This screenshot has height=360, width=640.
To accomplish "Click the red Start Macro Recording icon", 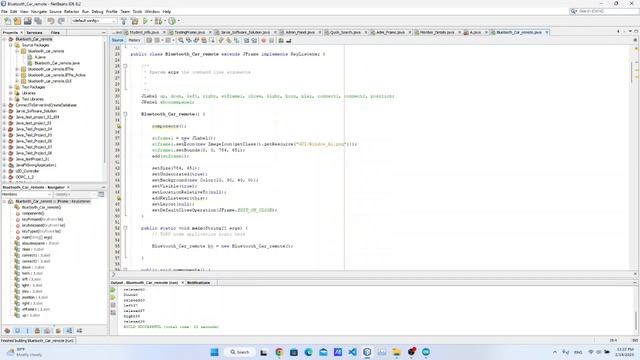I will (x=264, y=40).
